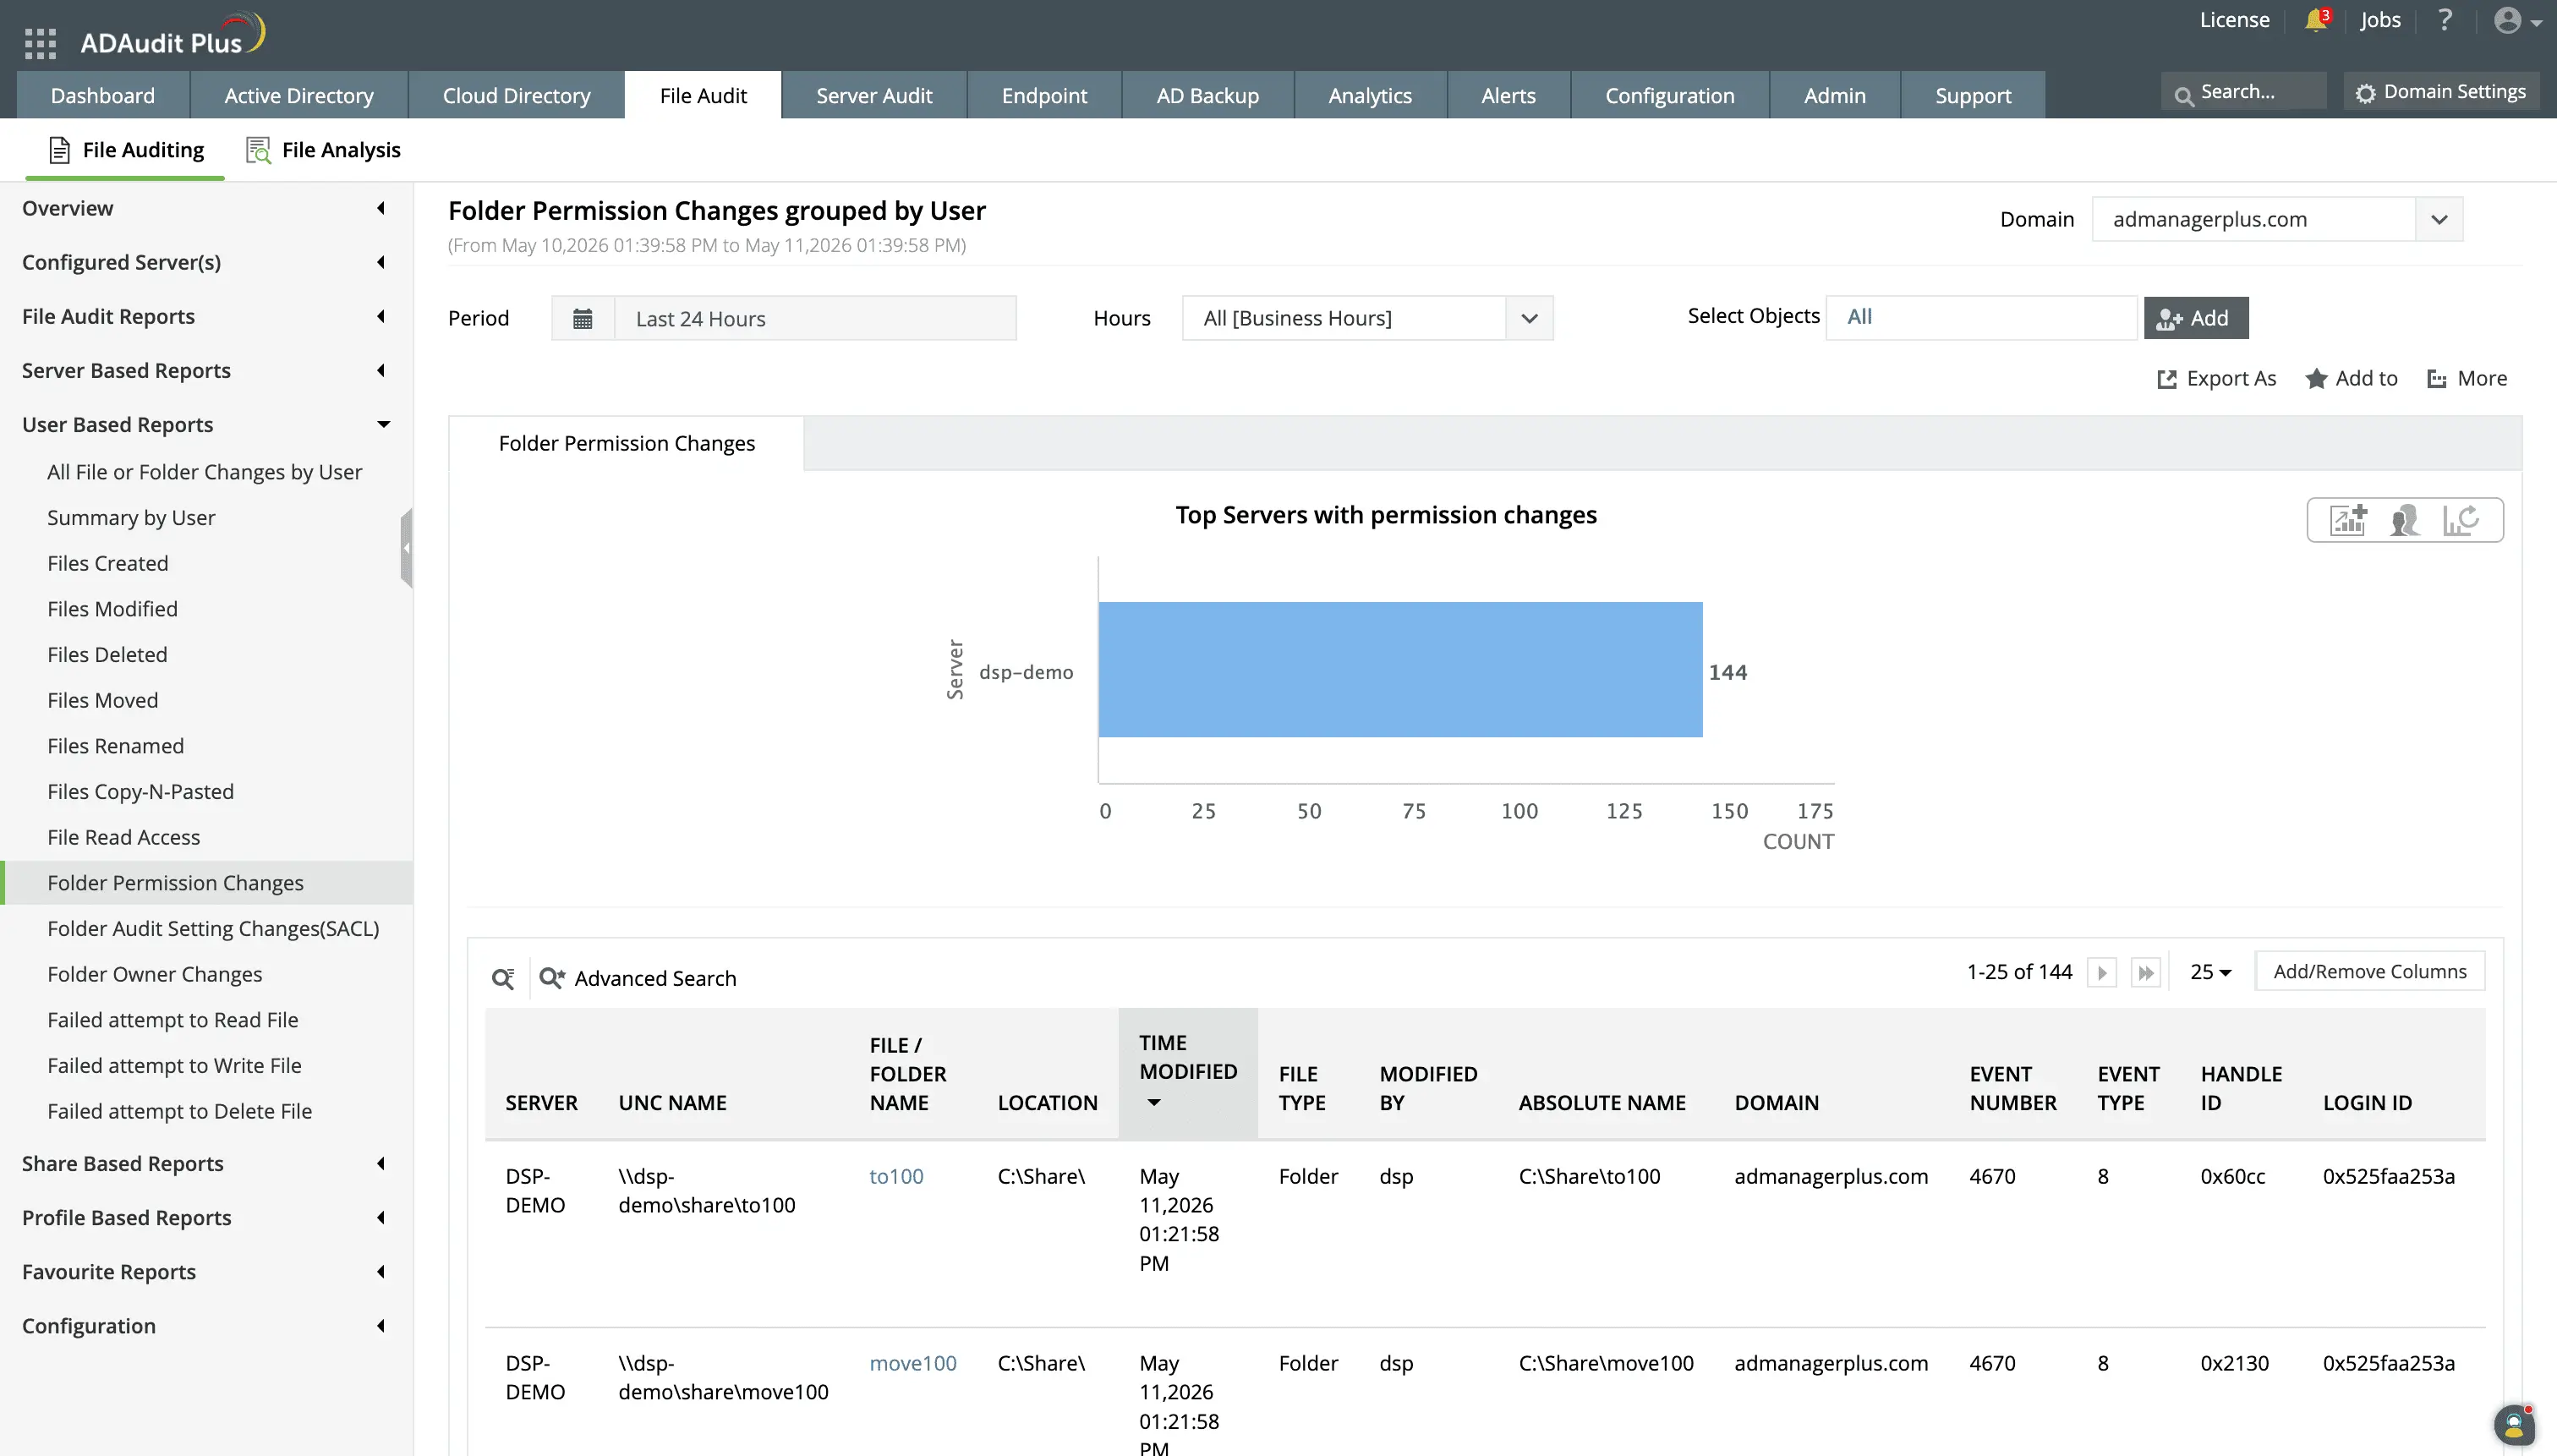The height and width of the screenshot is (1456, 2557).
Task: Go to next page of results
Action: (2102, 972)
